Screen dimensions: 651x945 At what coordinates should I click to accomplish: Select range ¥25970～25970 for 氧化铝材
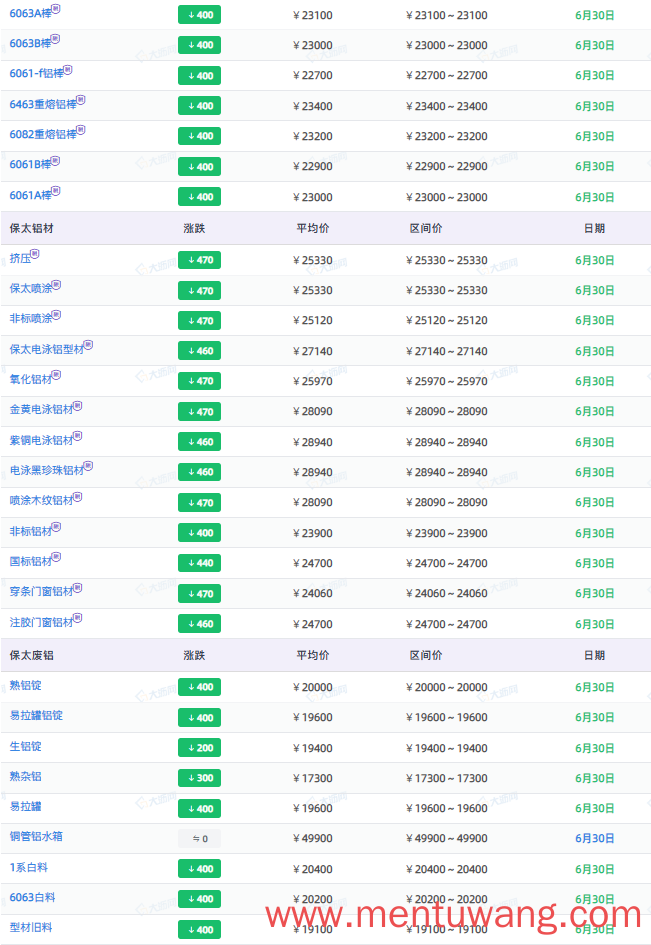click(447, 381)
